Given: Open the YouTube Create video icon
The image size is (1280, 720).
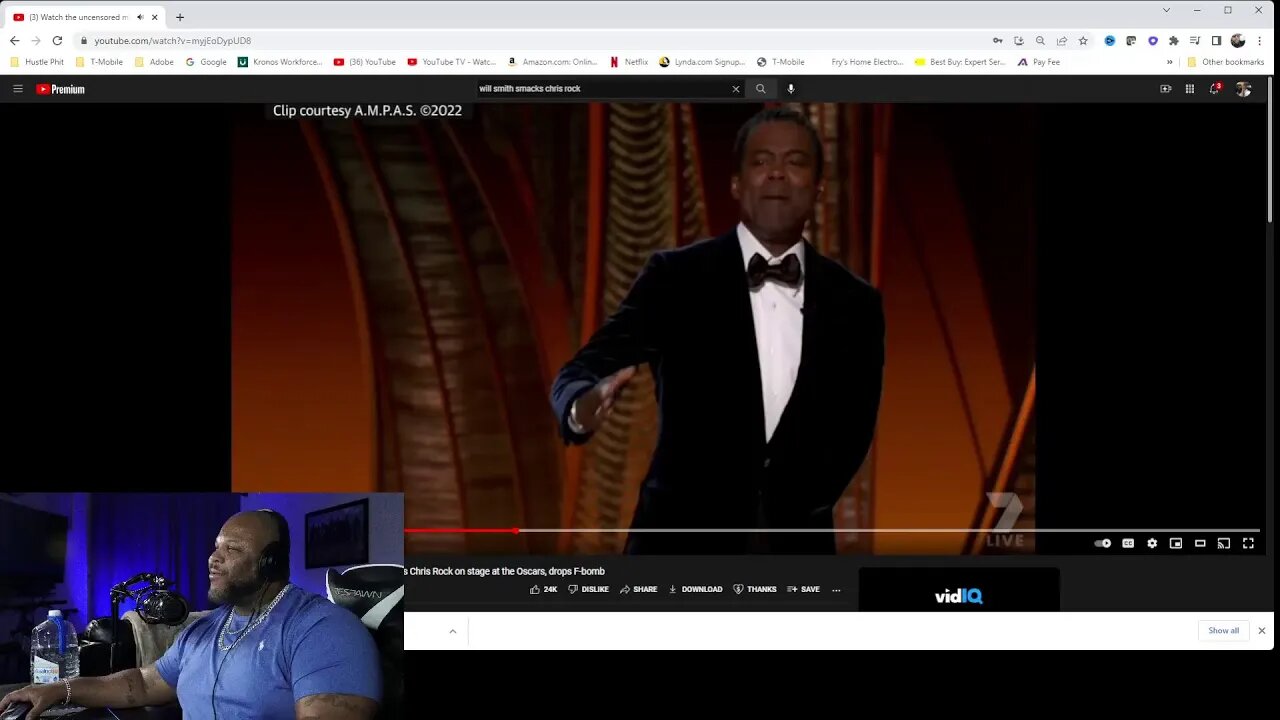Looking at the screenshot, I should point(1166,89).
